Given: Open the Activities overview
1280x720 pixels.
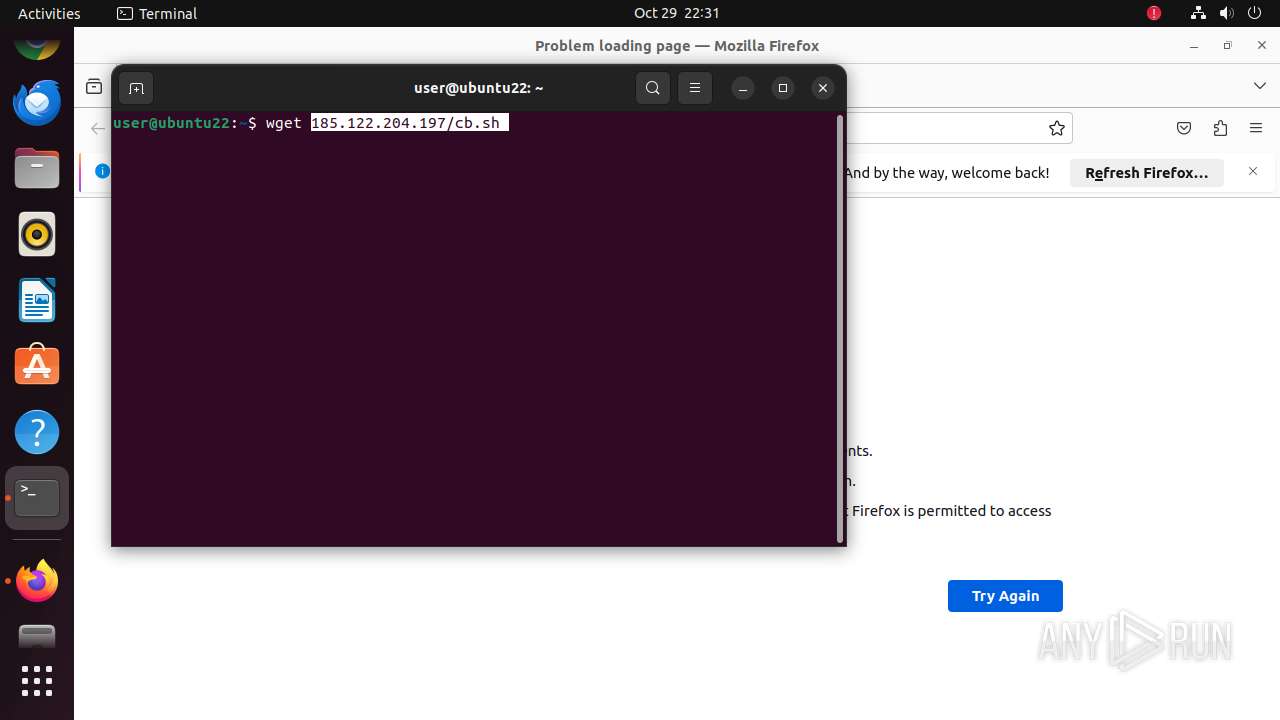Looking at the screenshot, I should [49, 13].
